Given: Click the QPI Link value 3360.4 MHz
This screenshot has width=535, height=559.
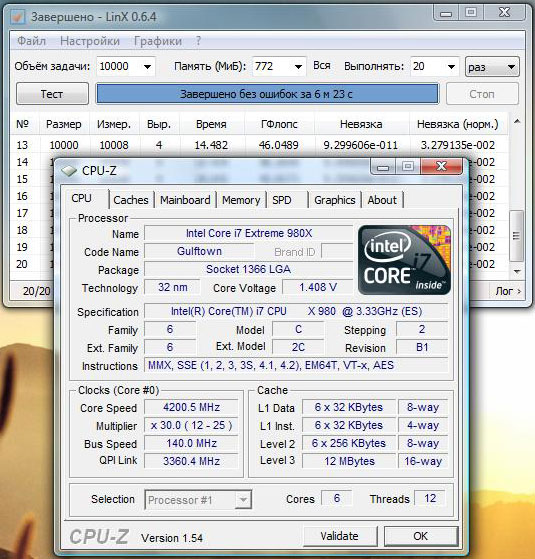Looking at the screenshot, I should (191, 461).
